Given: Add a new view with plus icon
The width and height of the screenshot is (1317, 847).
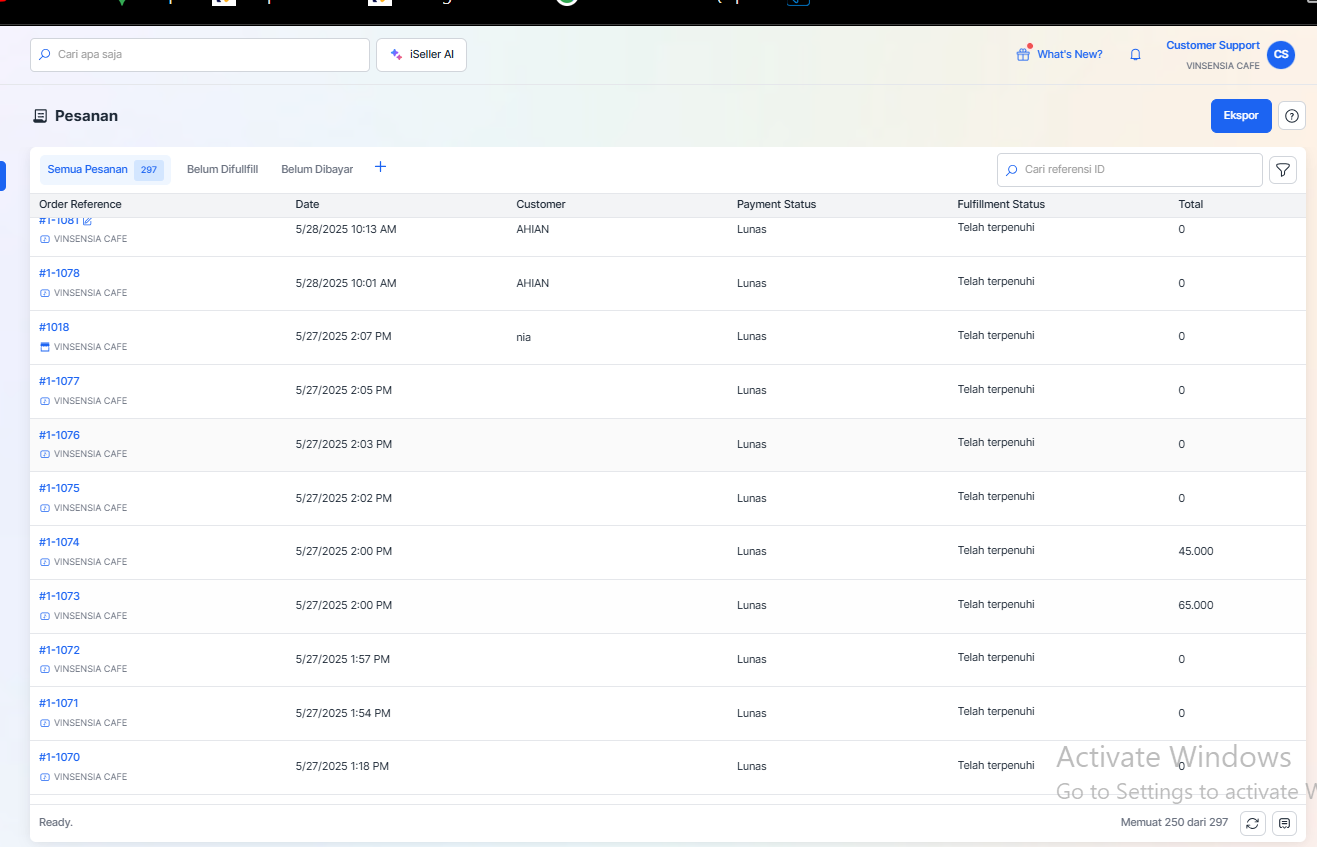Looking at the screenshot, I should [x=380, y=168].
